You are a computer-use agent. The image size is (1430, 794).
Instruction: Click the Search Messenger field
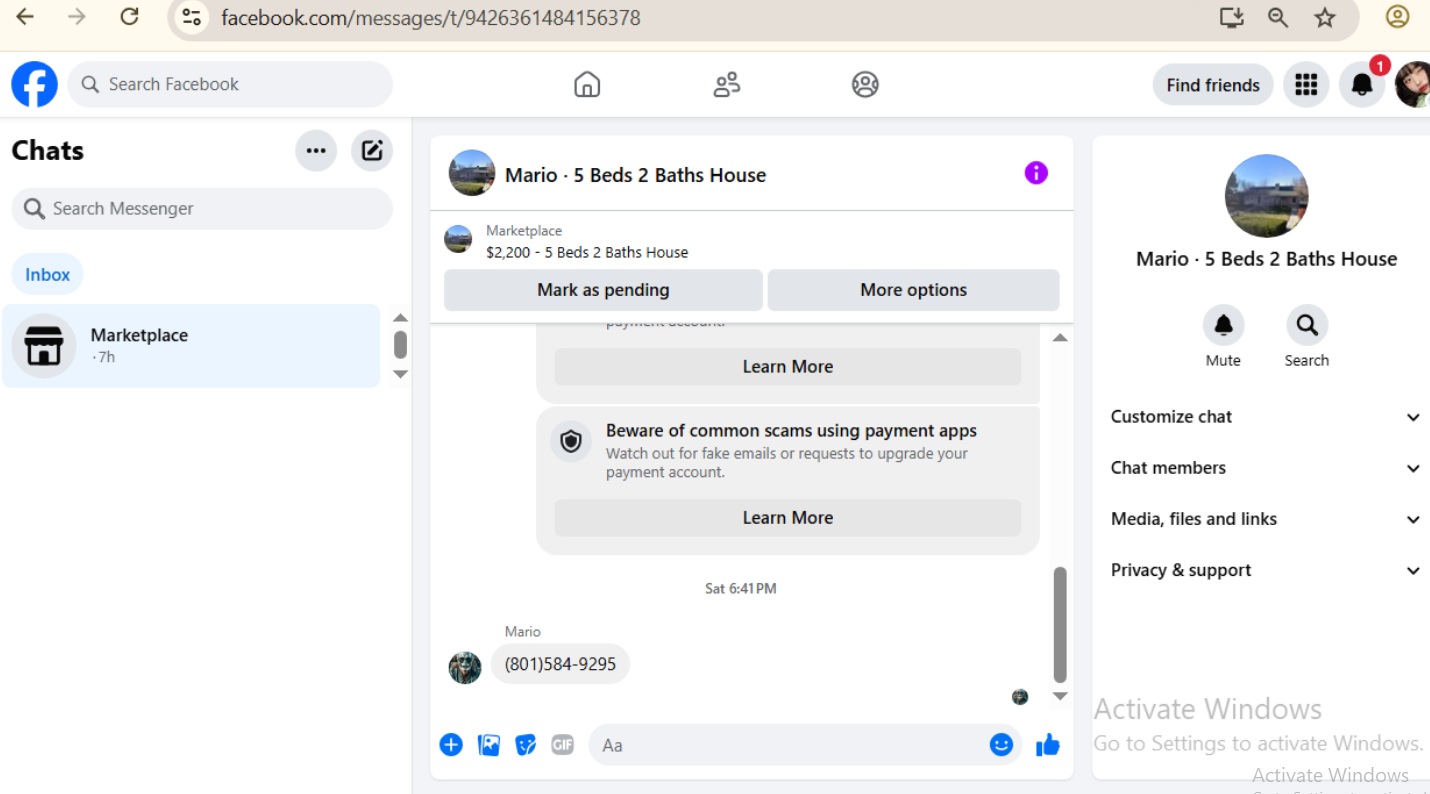(x=202, y=208)
